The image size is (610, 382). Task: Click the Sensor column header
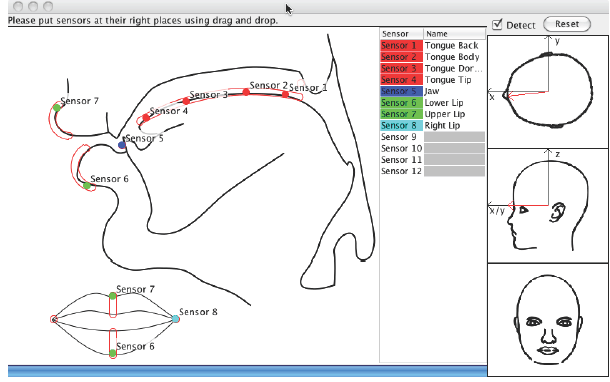(401, 34)
